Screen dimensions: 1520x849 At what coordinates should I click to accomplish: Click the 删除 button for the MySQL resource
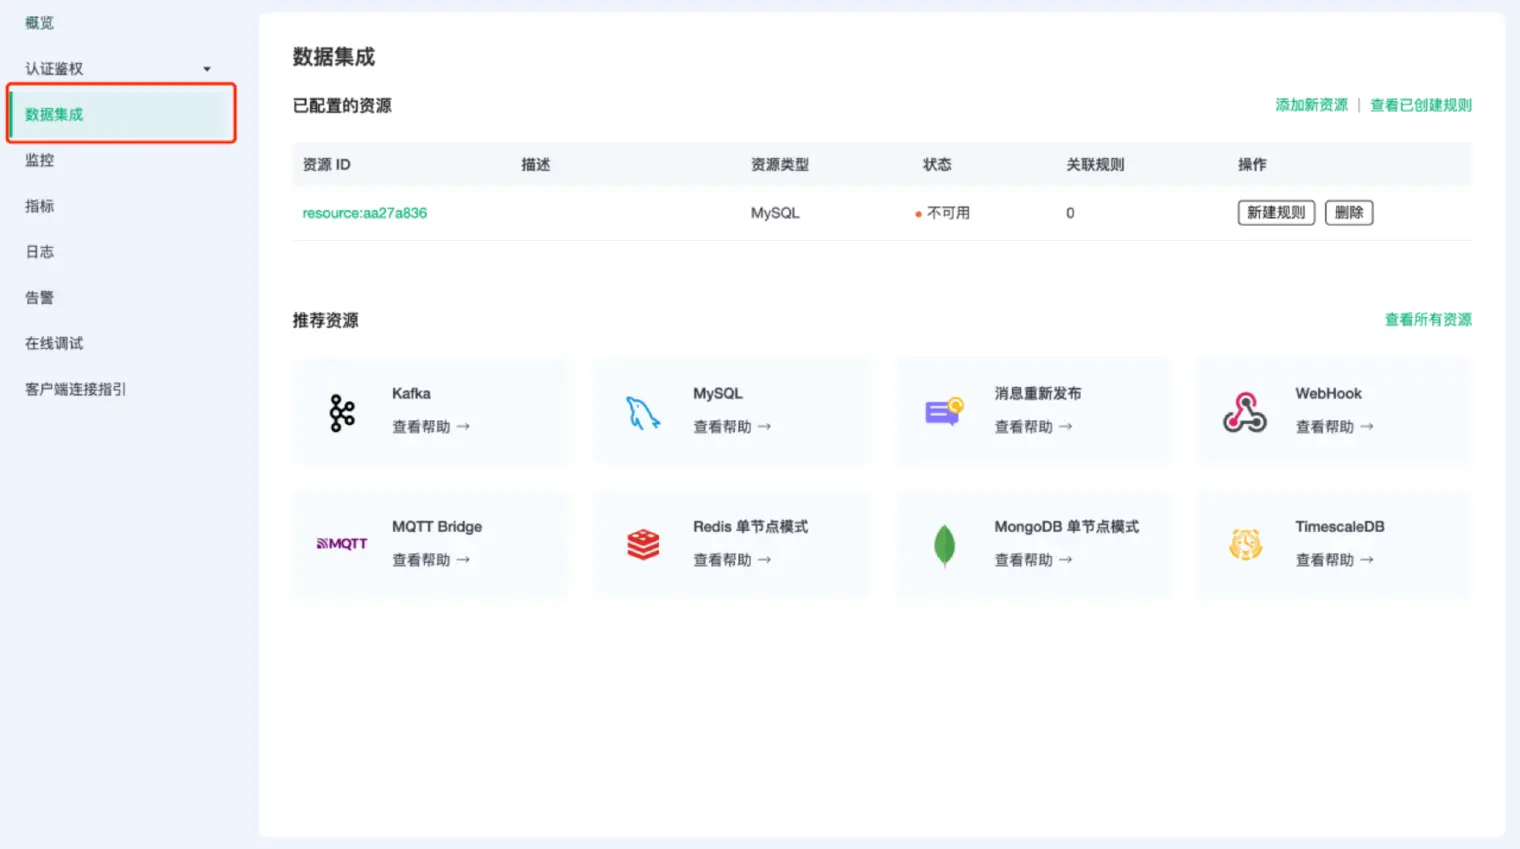tap(1349, 213)
